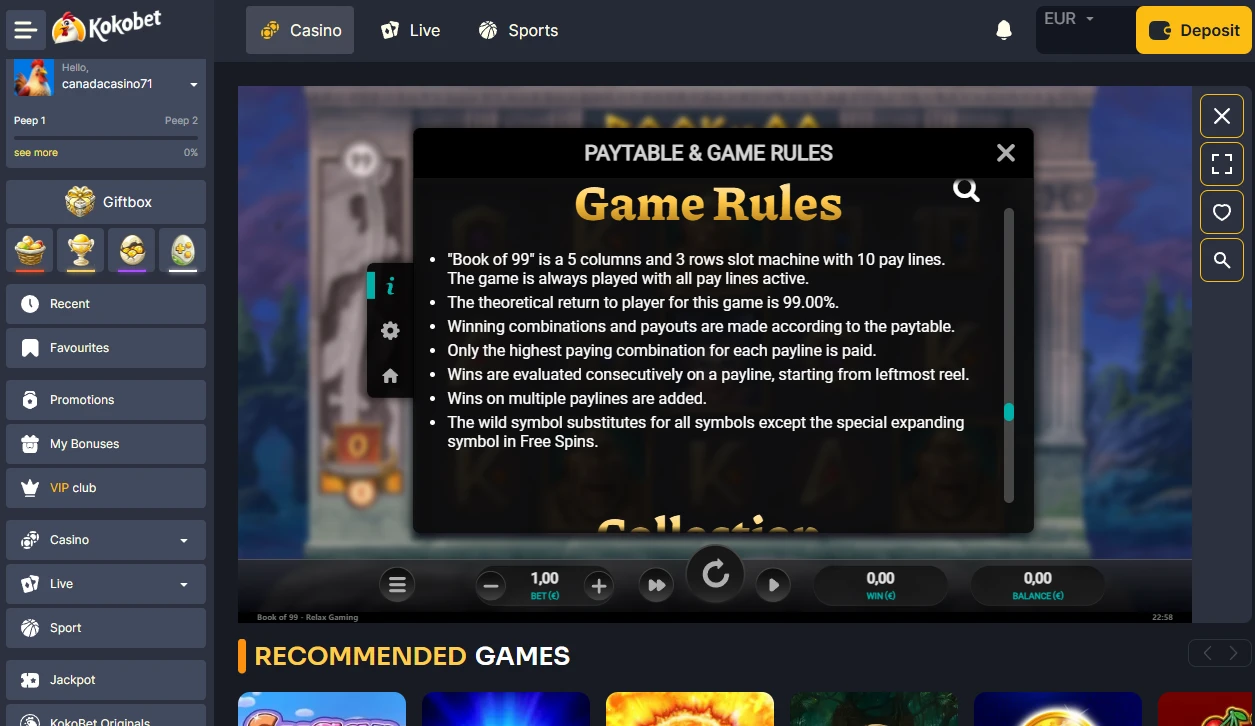Click the game home icon
This screenshot has height=726, width=1255.
(x=390, y=376)
